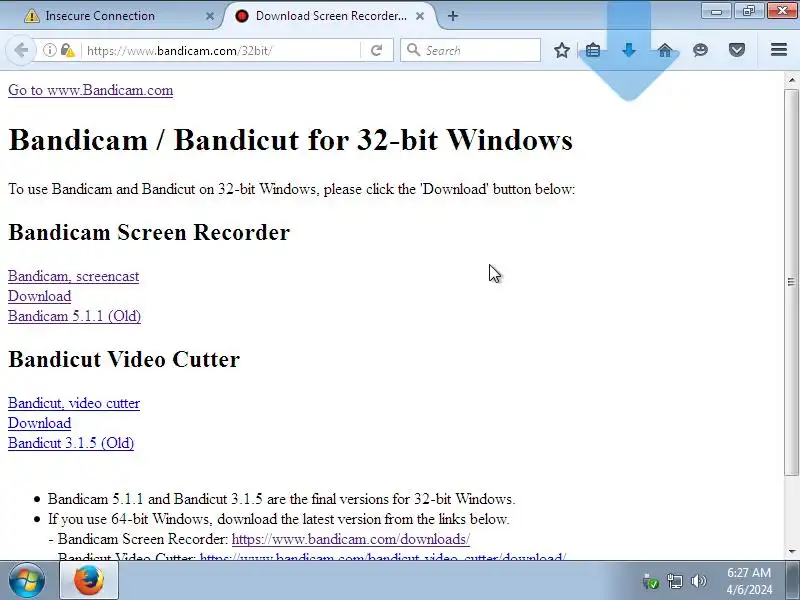
Task: Click the scrollbar down arrow
Action: [x=792, y=552]
